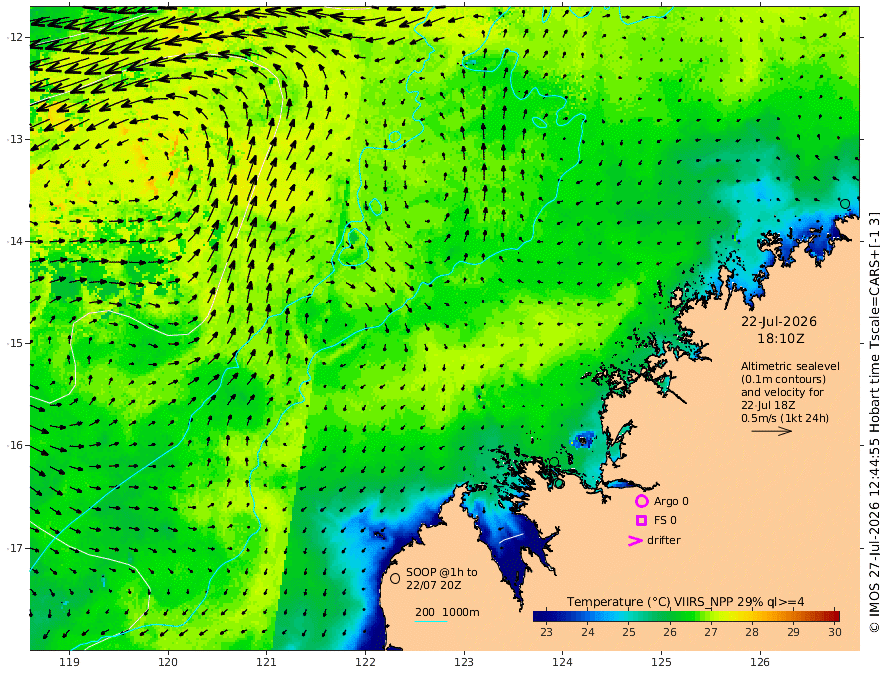Click the 27 tick on the color bar
This screenshot has width=880, height=680.
(x=711, y=632)
